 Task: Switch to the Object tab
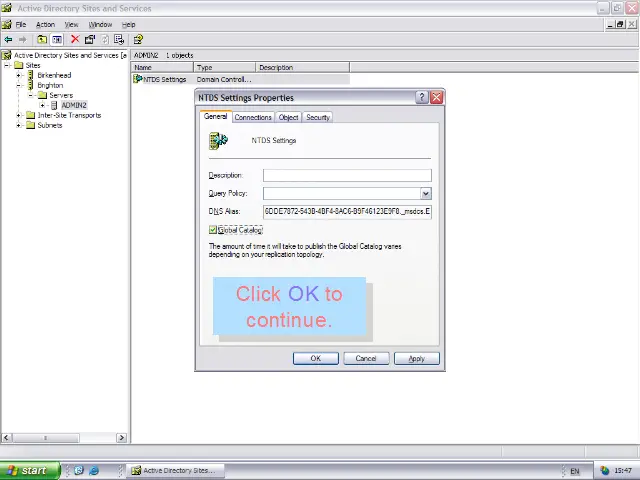tap(288, 117)
